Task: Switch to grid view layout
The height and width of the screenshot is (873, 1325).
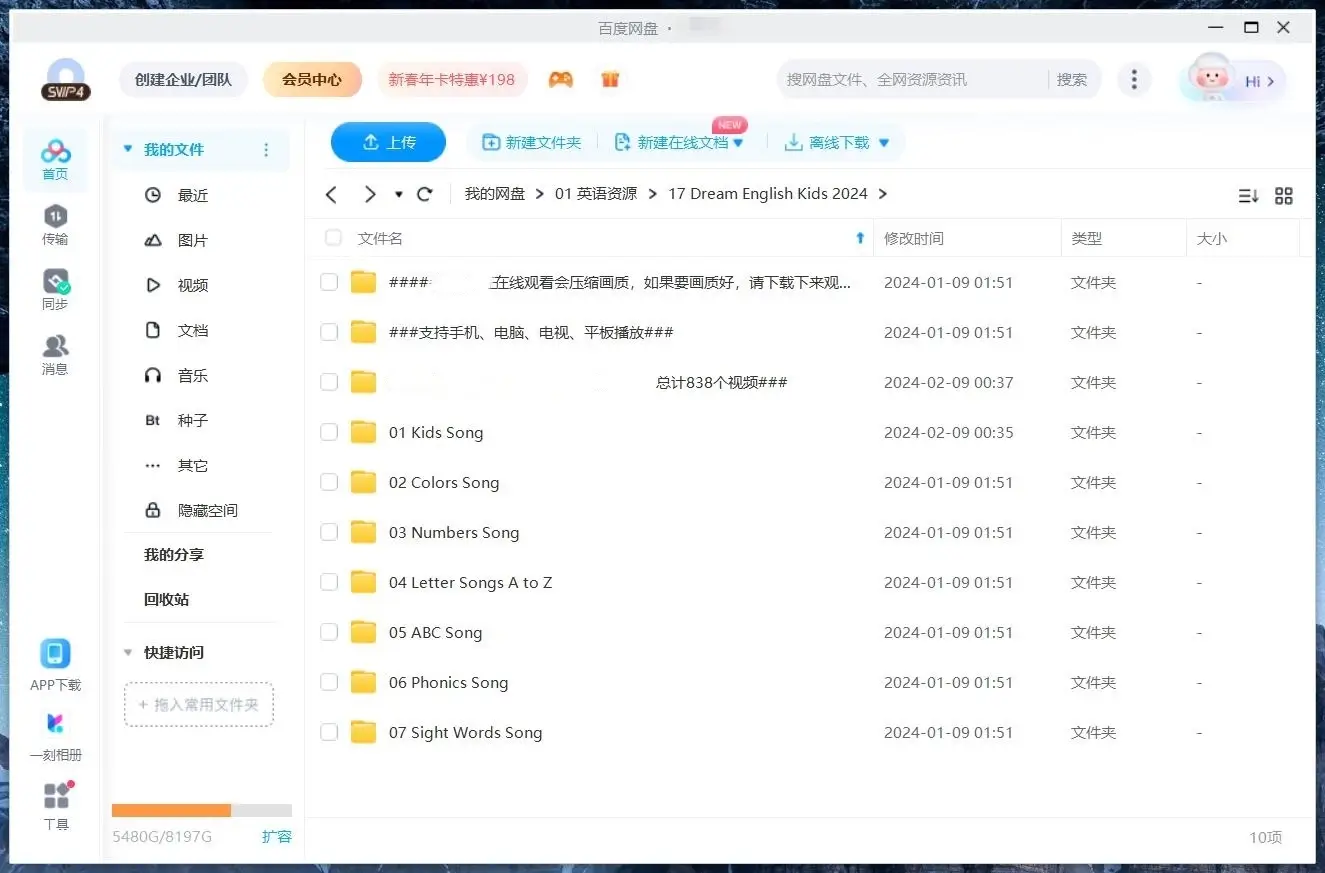Action: click(1284, 196)
